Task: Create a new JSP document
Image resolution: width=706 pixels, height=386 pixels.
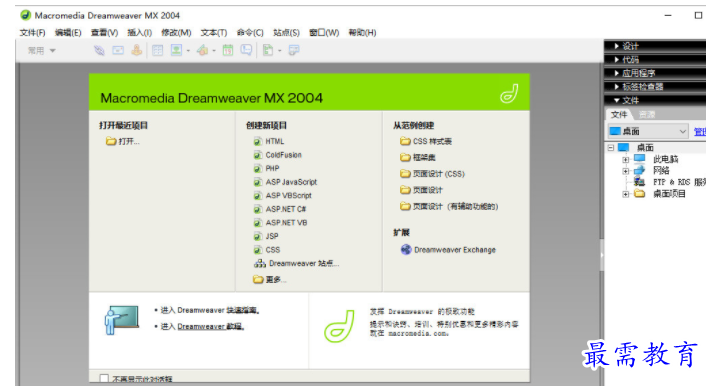Action: pos(266,236)
